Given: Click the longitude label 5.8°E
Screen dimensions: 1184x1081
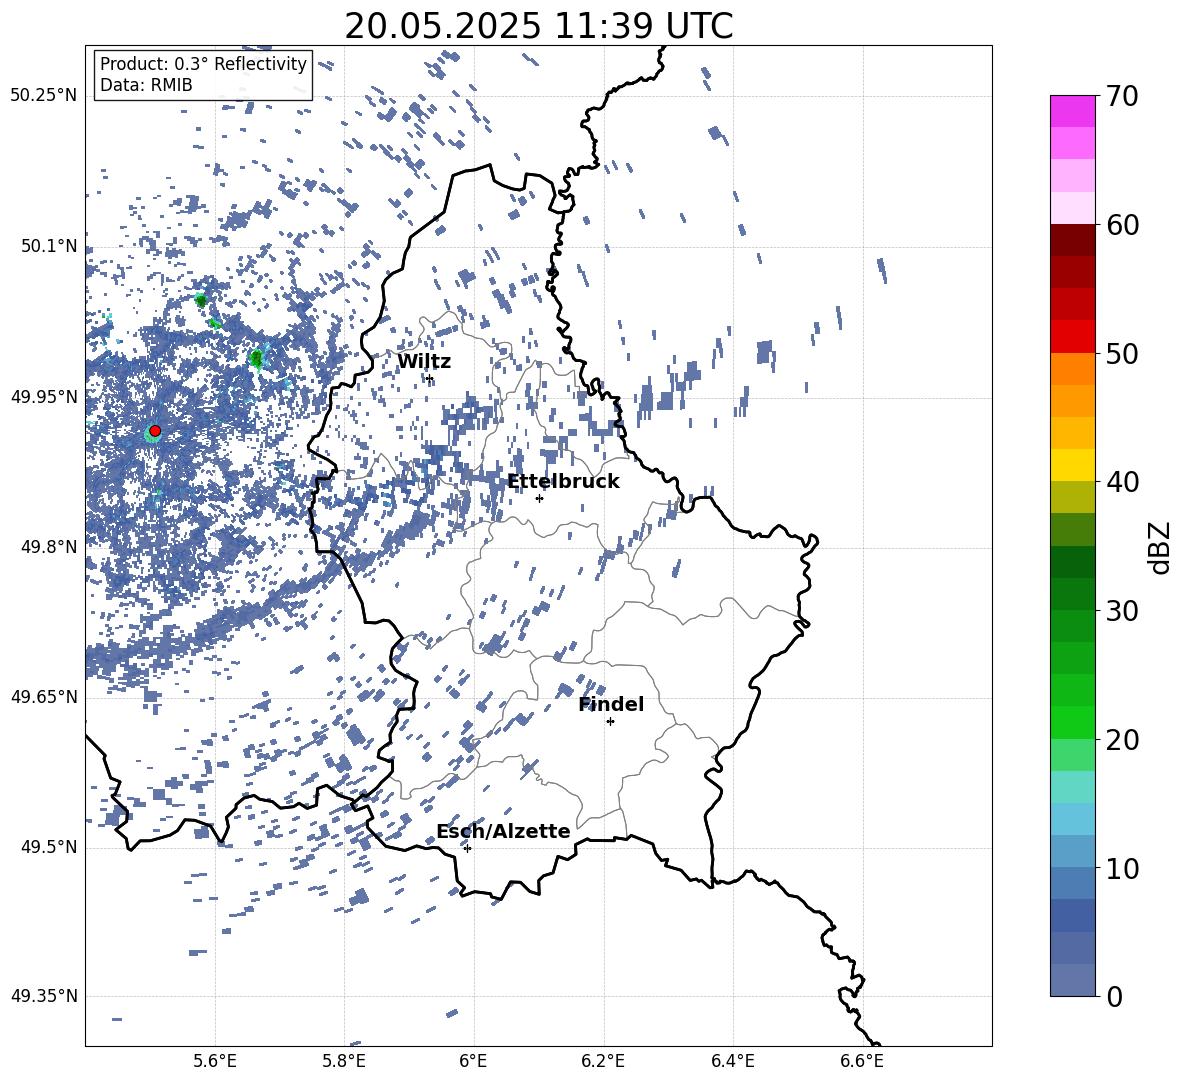Looking at the screenshot, I should 344,1061.
